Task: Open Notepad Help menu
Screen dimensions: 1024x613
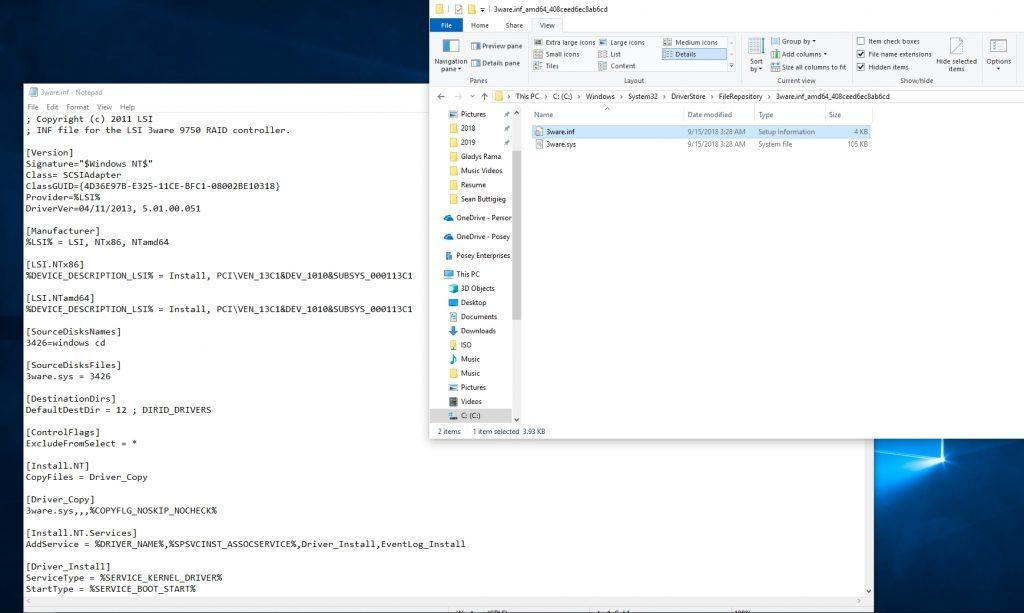Action: (127, 107)
